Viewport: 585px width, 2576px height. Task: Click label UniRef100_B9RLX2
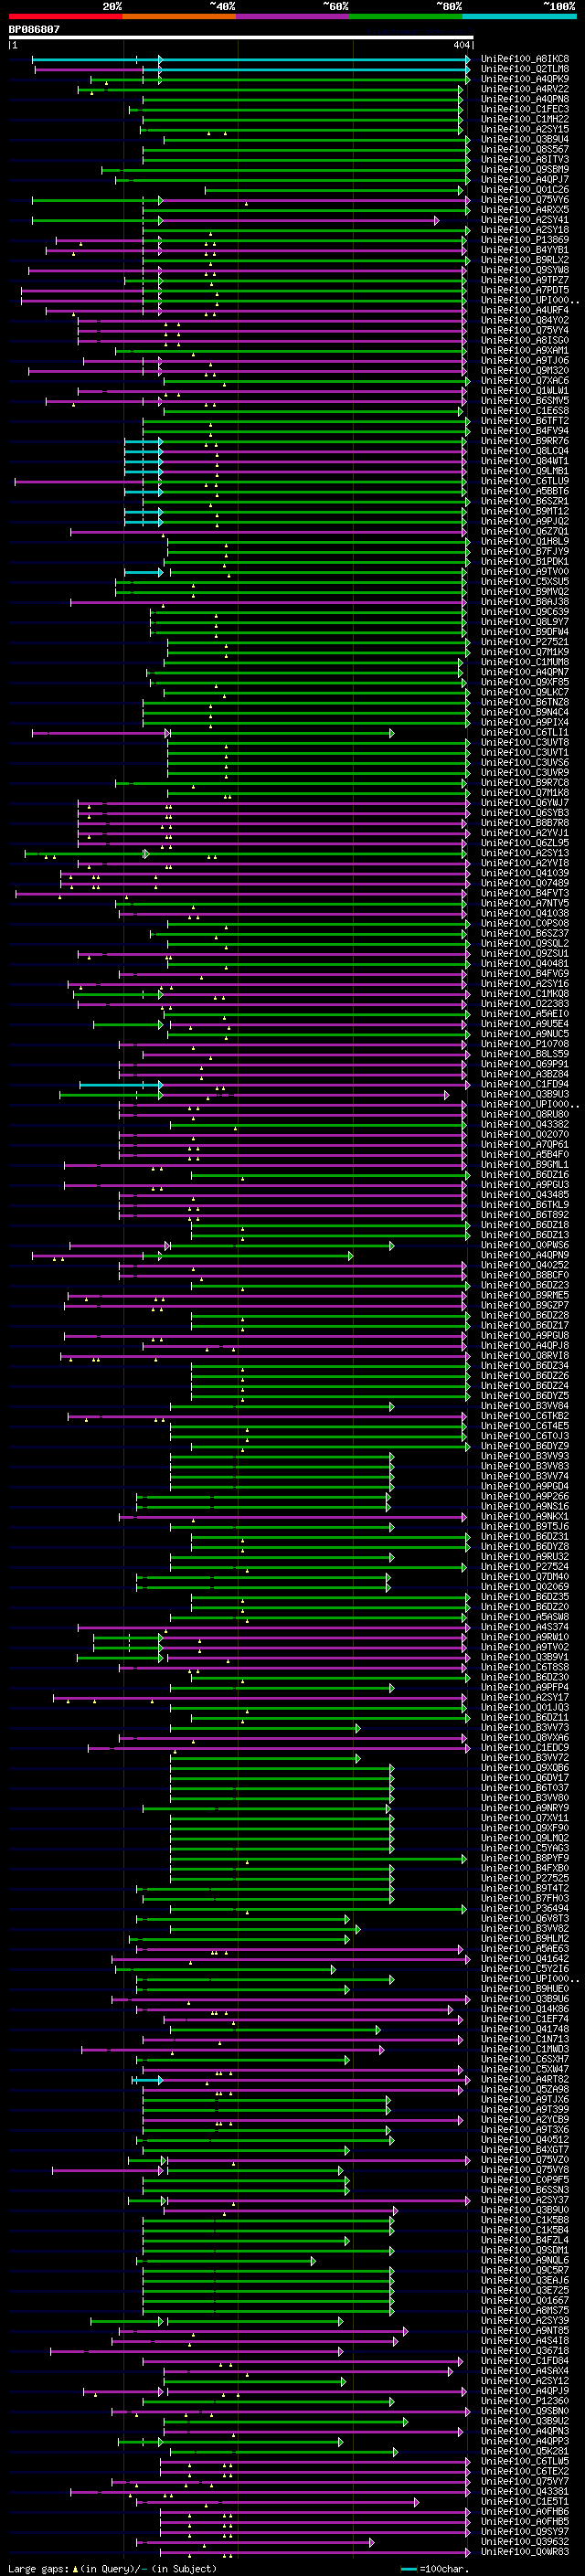point(524,260)
